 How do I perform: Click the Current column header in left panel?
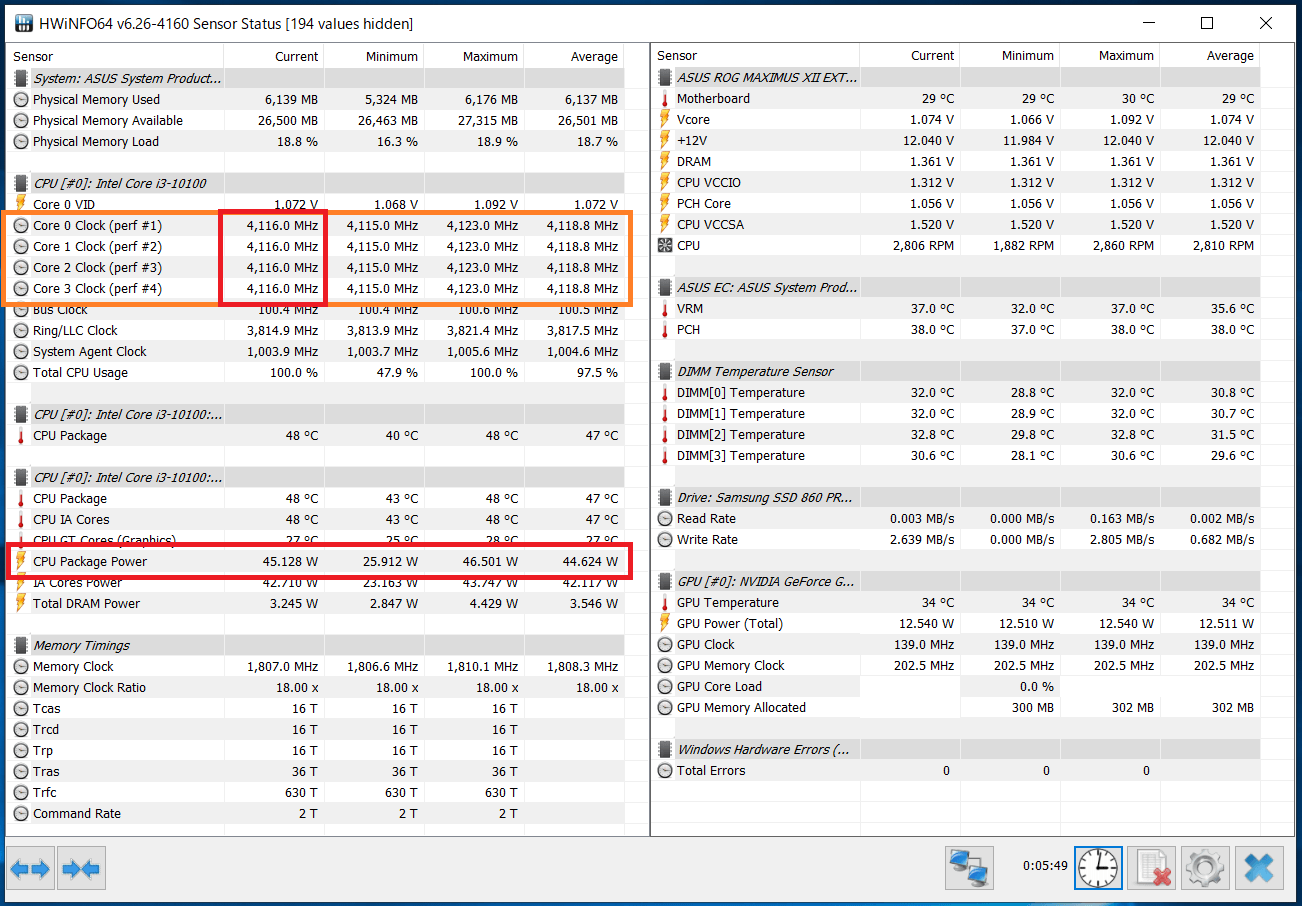pyautogui.click(x=274, y=57)
